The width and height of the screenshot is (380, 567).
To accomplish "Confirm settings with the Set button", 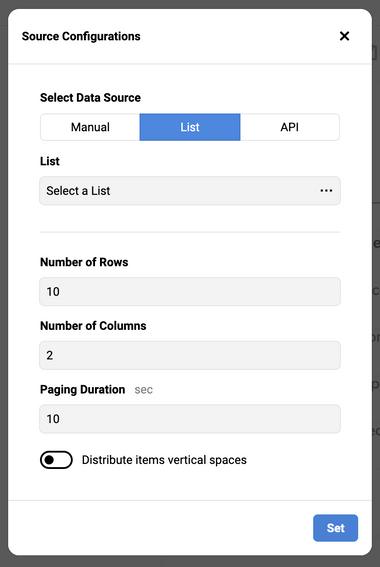I will pyautogui.click(x=336, y=528).
